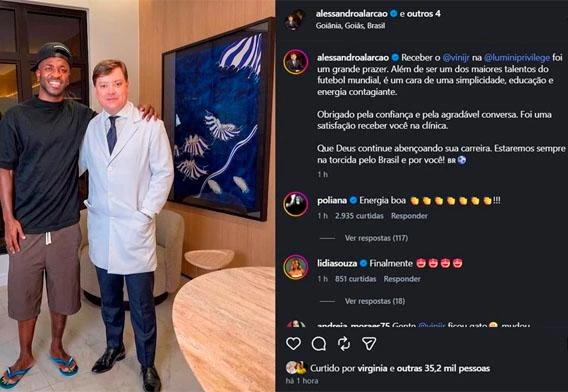Open the 'e outros 4' collaborators list

click(x=420, y=14)
